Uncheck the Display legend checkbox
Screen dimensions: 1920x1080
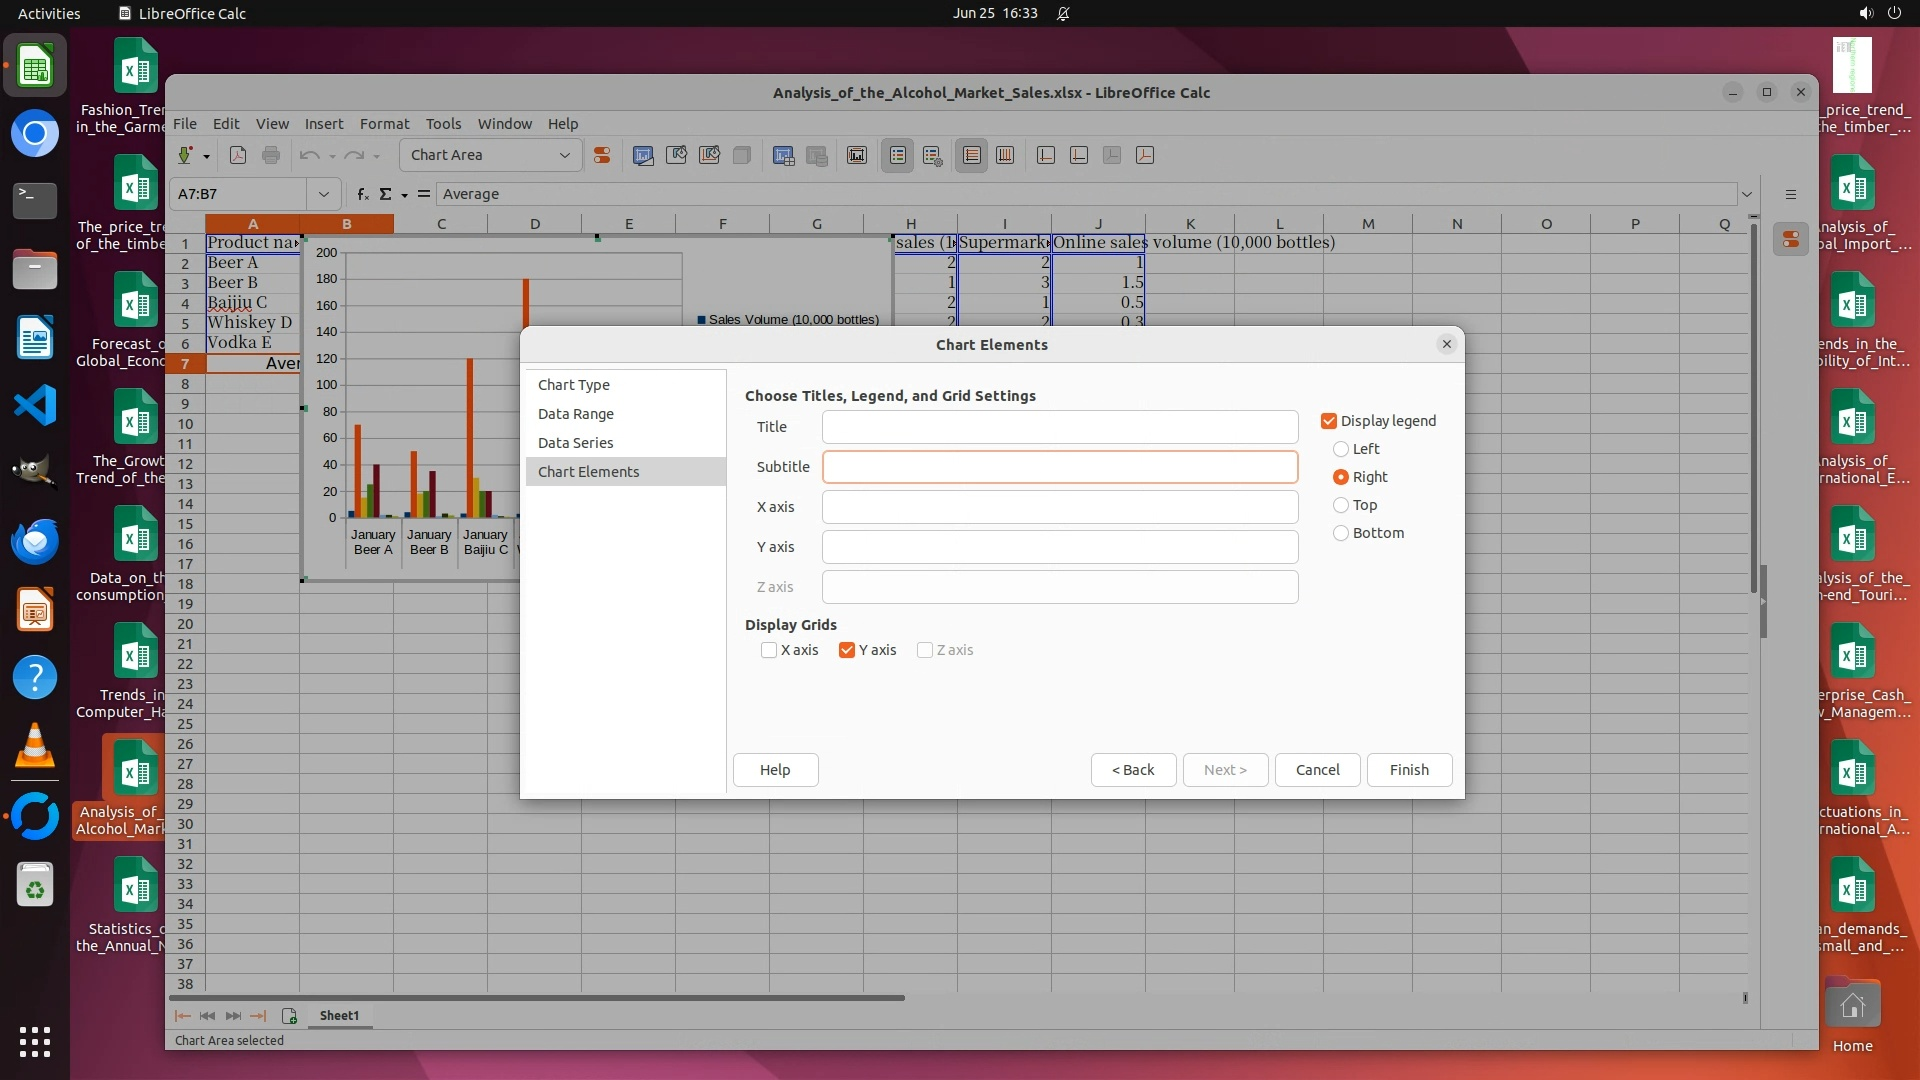coord(1329,421)
